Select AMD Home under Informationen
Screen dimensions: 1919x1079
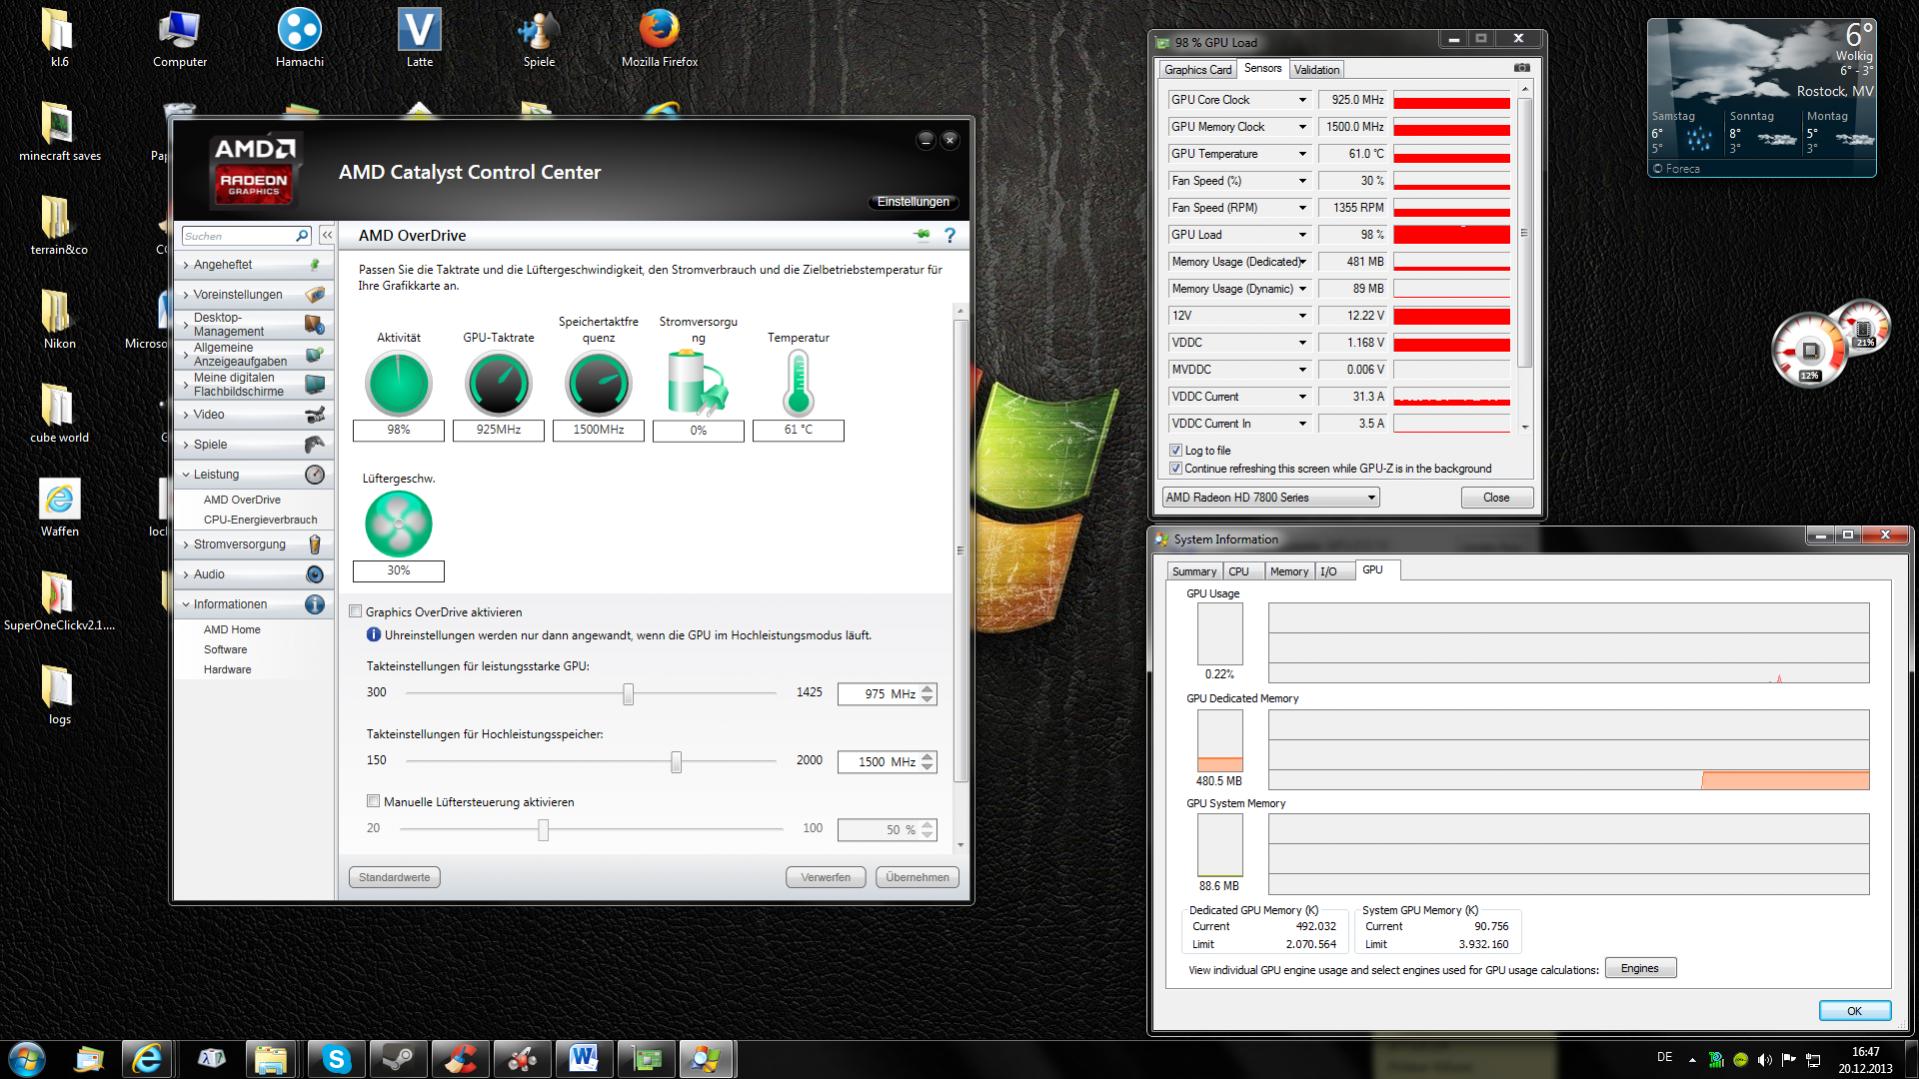pos(232,630)
